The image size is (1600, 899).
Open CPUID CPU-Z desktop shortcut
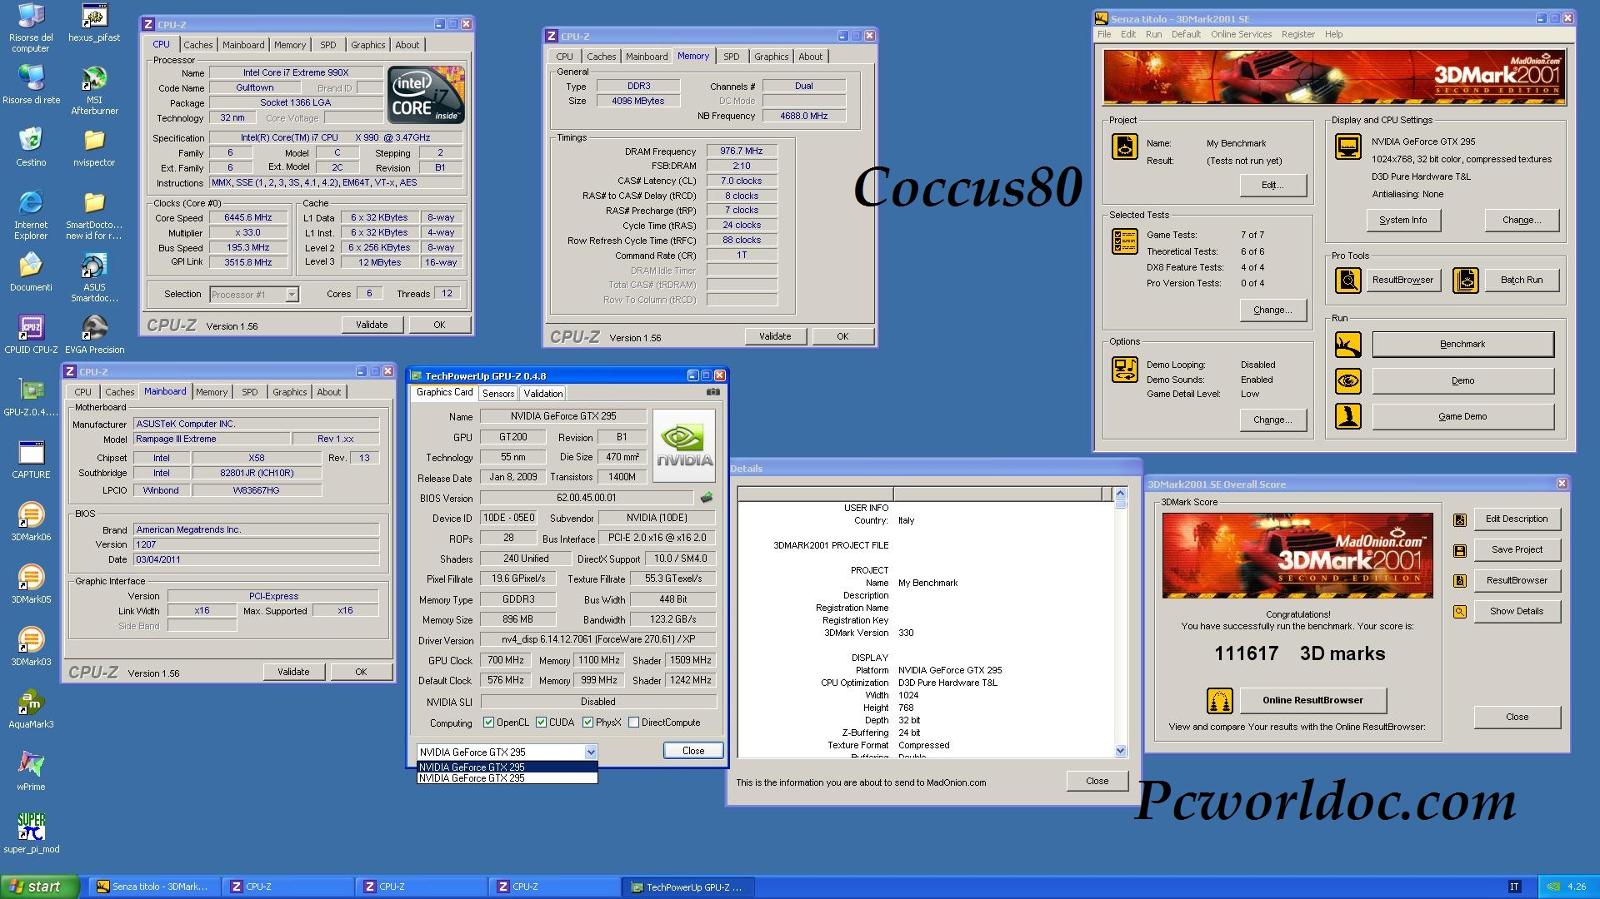click(31, 334)
